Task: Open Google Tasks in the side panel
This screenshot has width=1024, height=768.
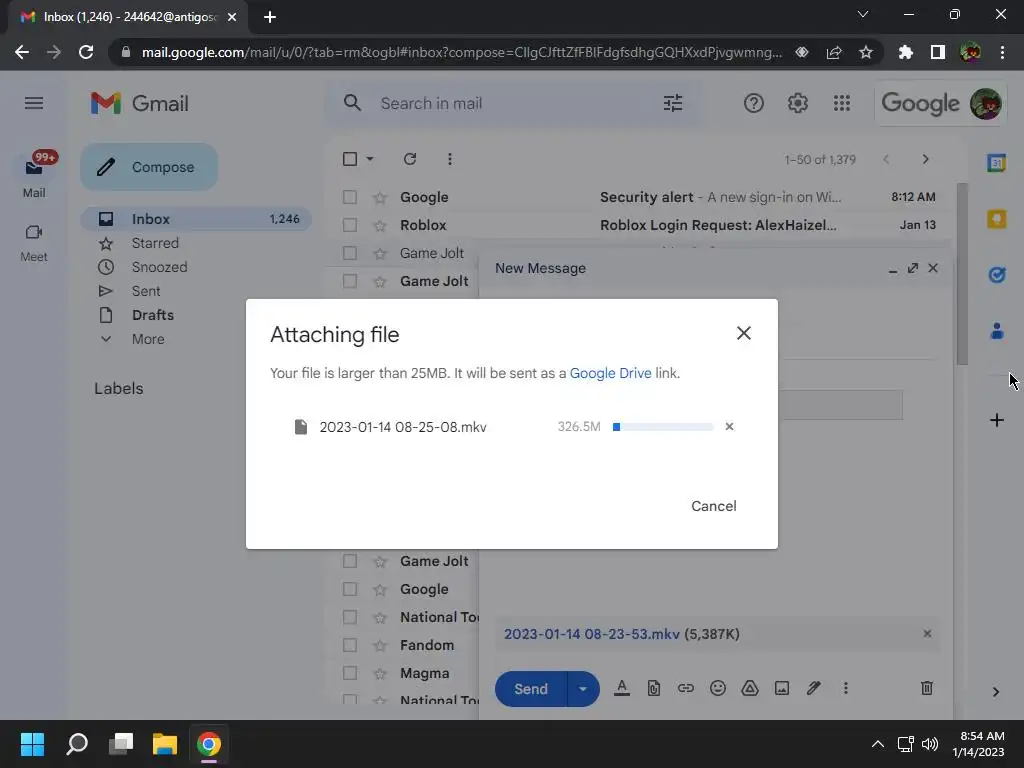Action: pos(996,275)
